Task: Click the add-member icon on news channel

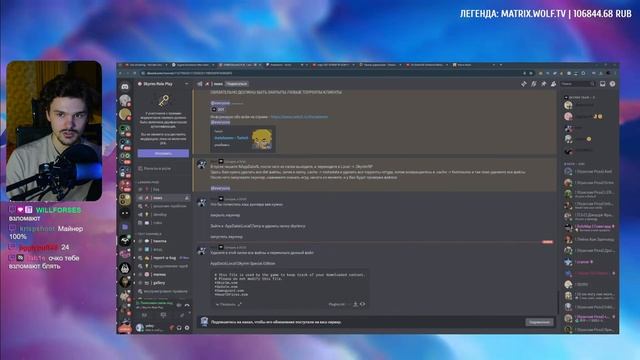Action: pyautogui.click(x=187, y=198)
